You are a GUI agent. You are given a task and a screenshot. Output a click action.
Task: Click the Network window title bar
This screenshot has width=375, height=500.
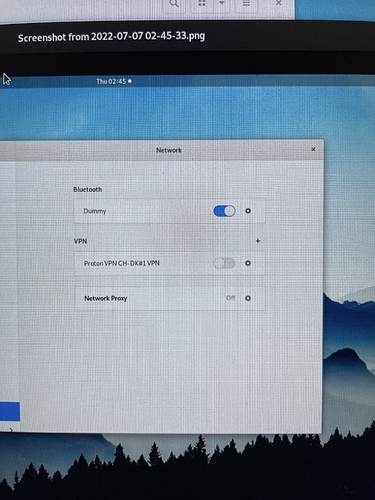tap(169, 150)
